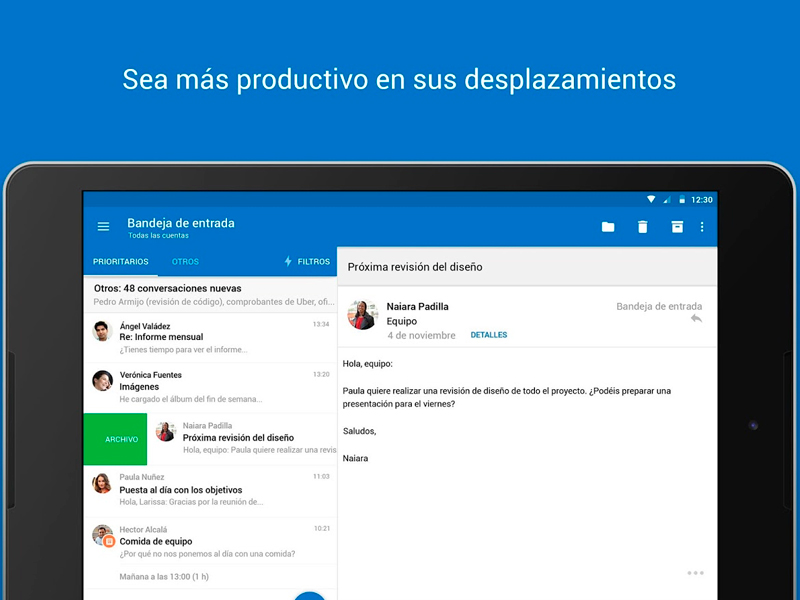Expand Detalles of the sender
The height and width of the screenshot is (600, 800).
pyautogui.click(x=489, y=335)
